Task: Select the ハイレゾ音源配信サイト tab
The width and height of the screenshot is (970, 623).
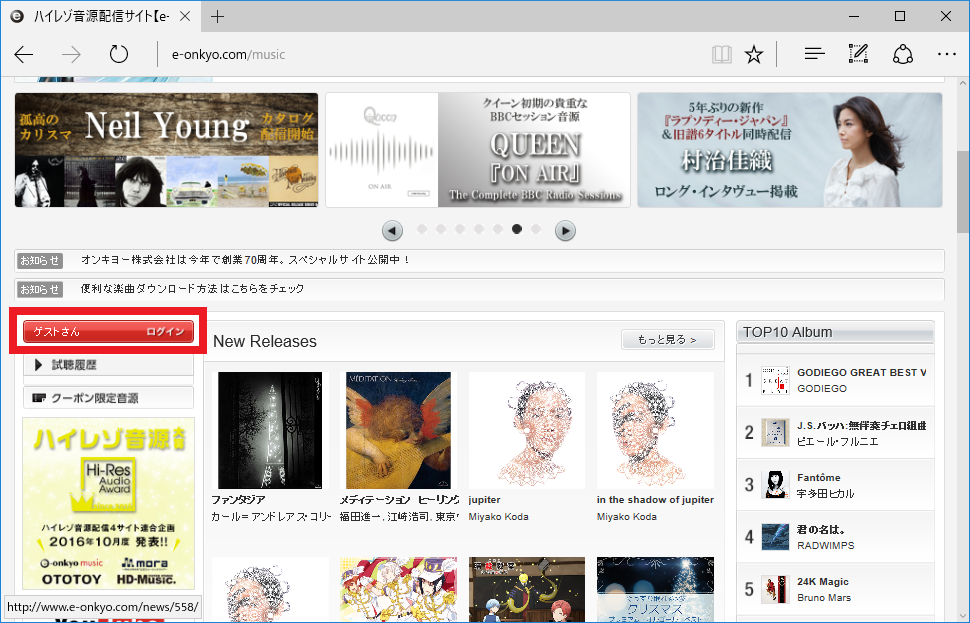Action: click(x=100, y=17)
